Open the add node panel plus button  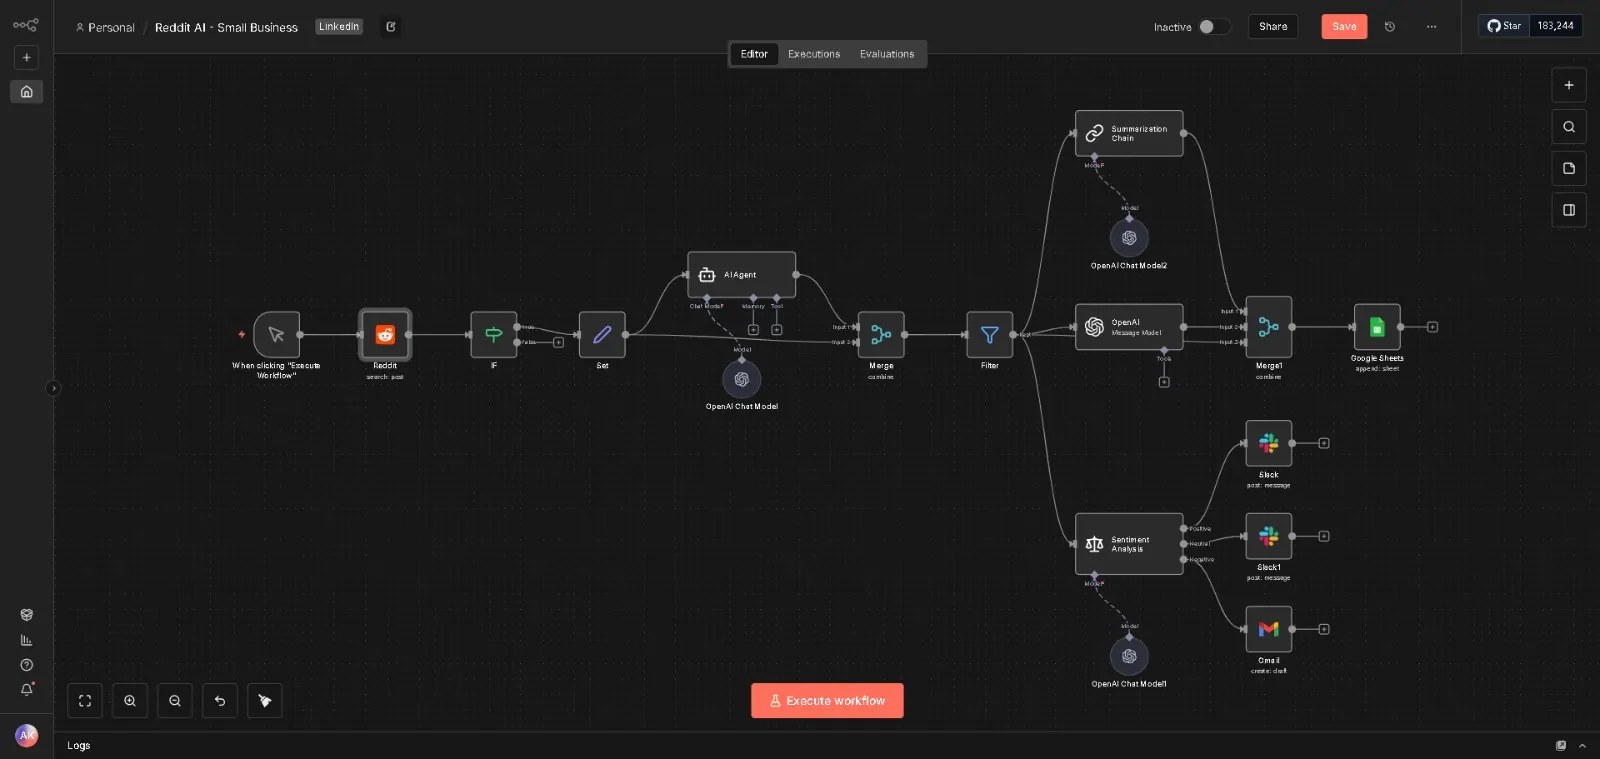coord(1569,86)
